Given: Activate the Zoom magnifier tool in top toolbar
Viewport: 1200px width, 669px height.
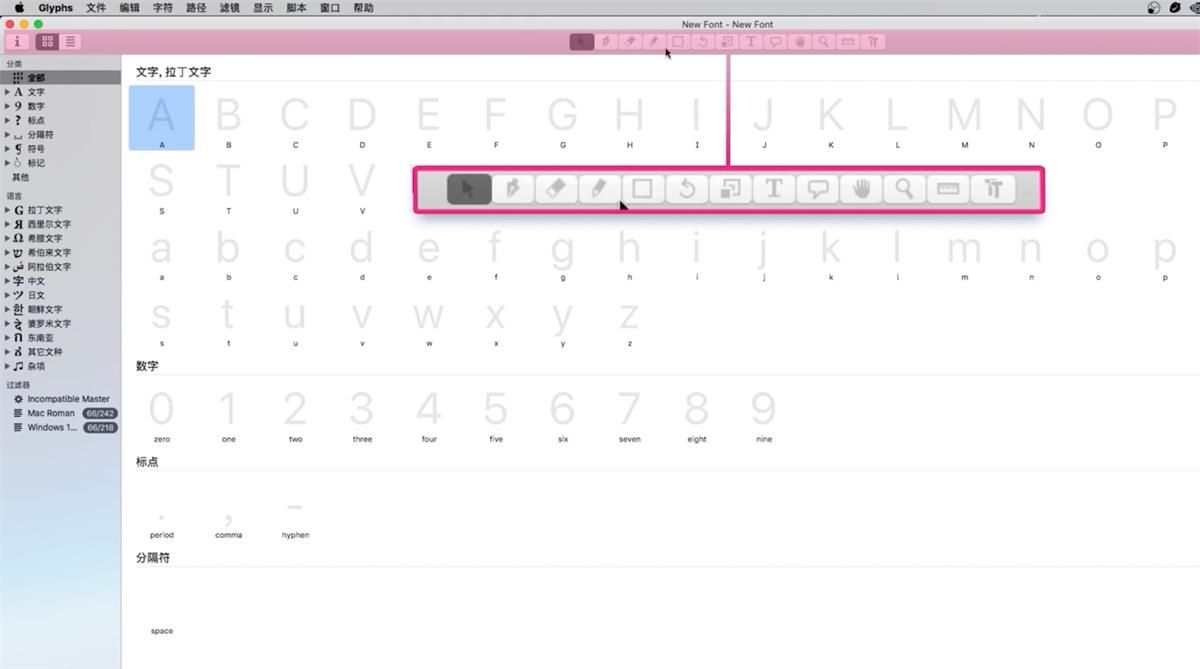Looking at the screenshot, I should click(x=823, y=42).
